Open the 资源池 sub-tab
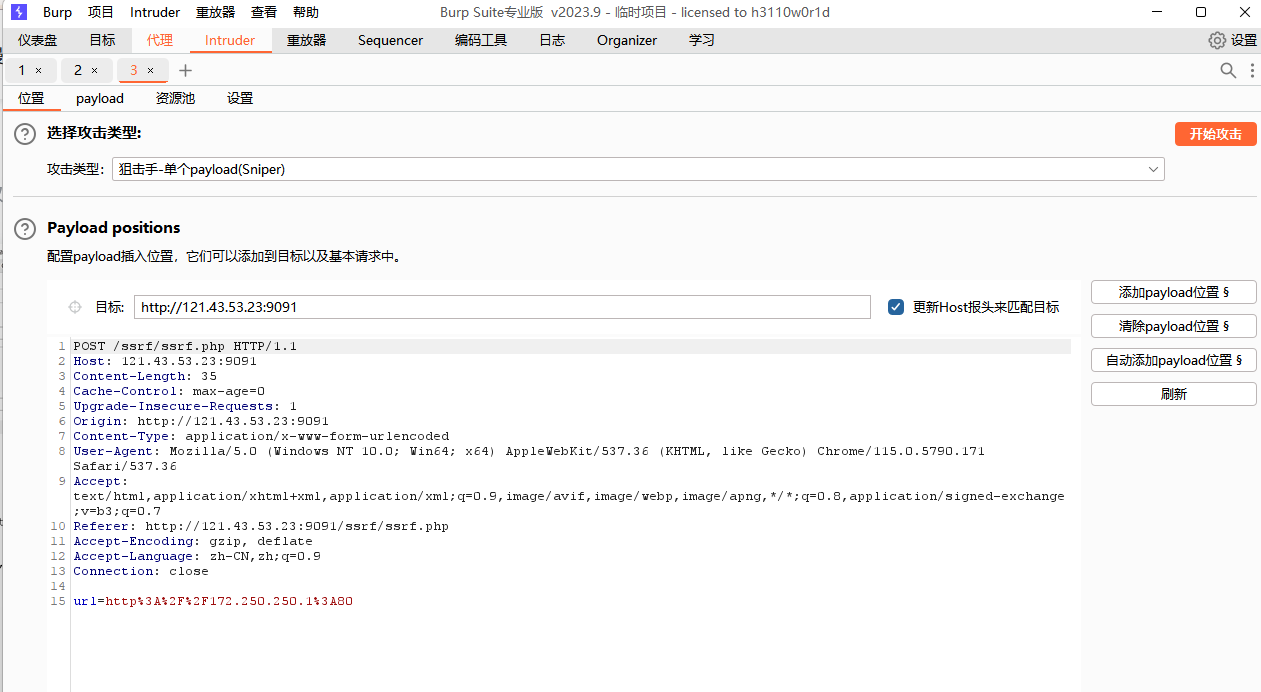The height and width of the screenshot is (692, 1261). 175,98
